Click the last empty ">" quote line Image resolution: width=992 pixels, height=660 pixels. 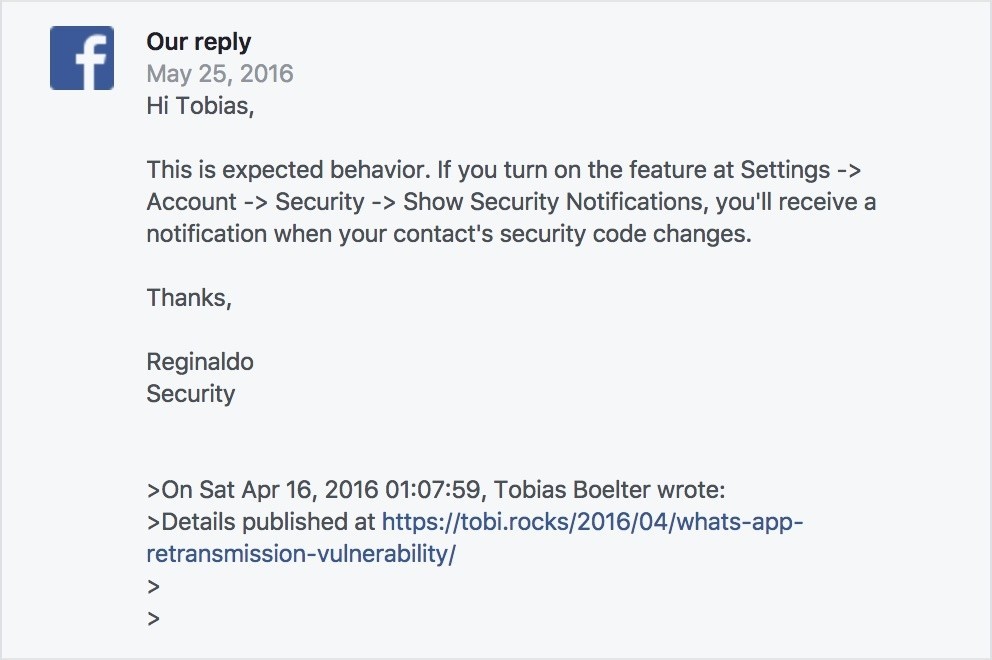[153, 618]
